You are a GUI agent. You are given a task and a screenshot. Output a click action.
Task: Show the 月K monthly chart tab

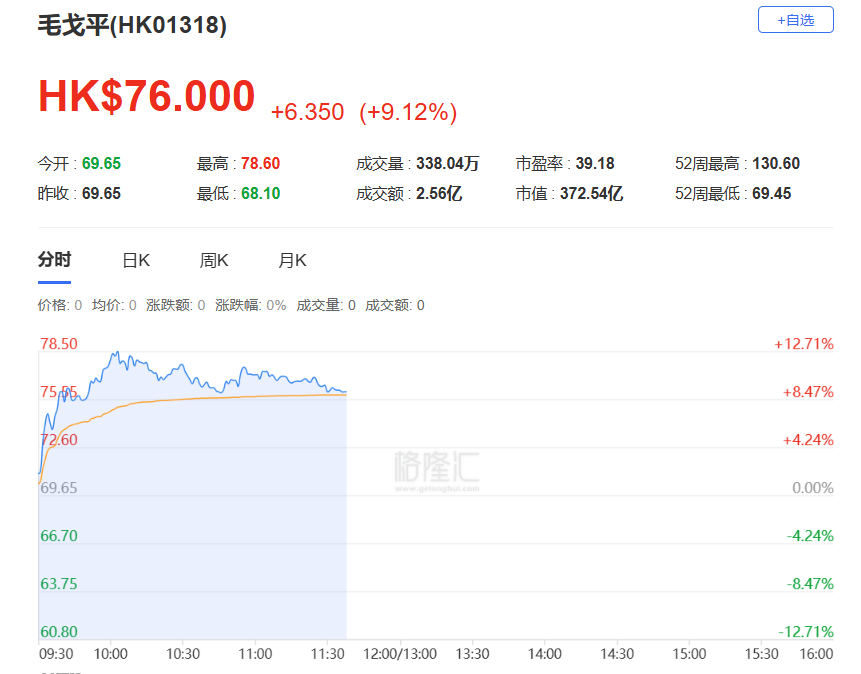(x=292, y=261)
